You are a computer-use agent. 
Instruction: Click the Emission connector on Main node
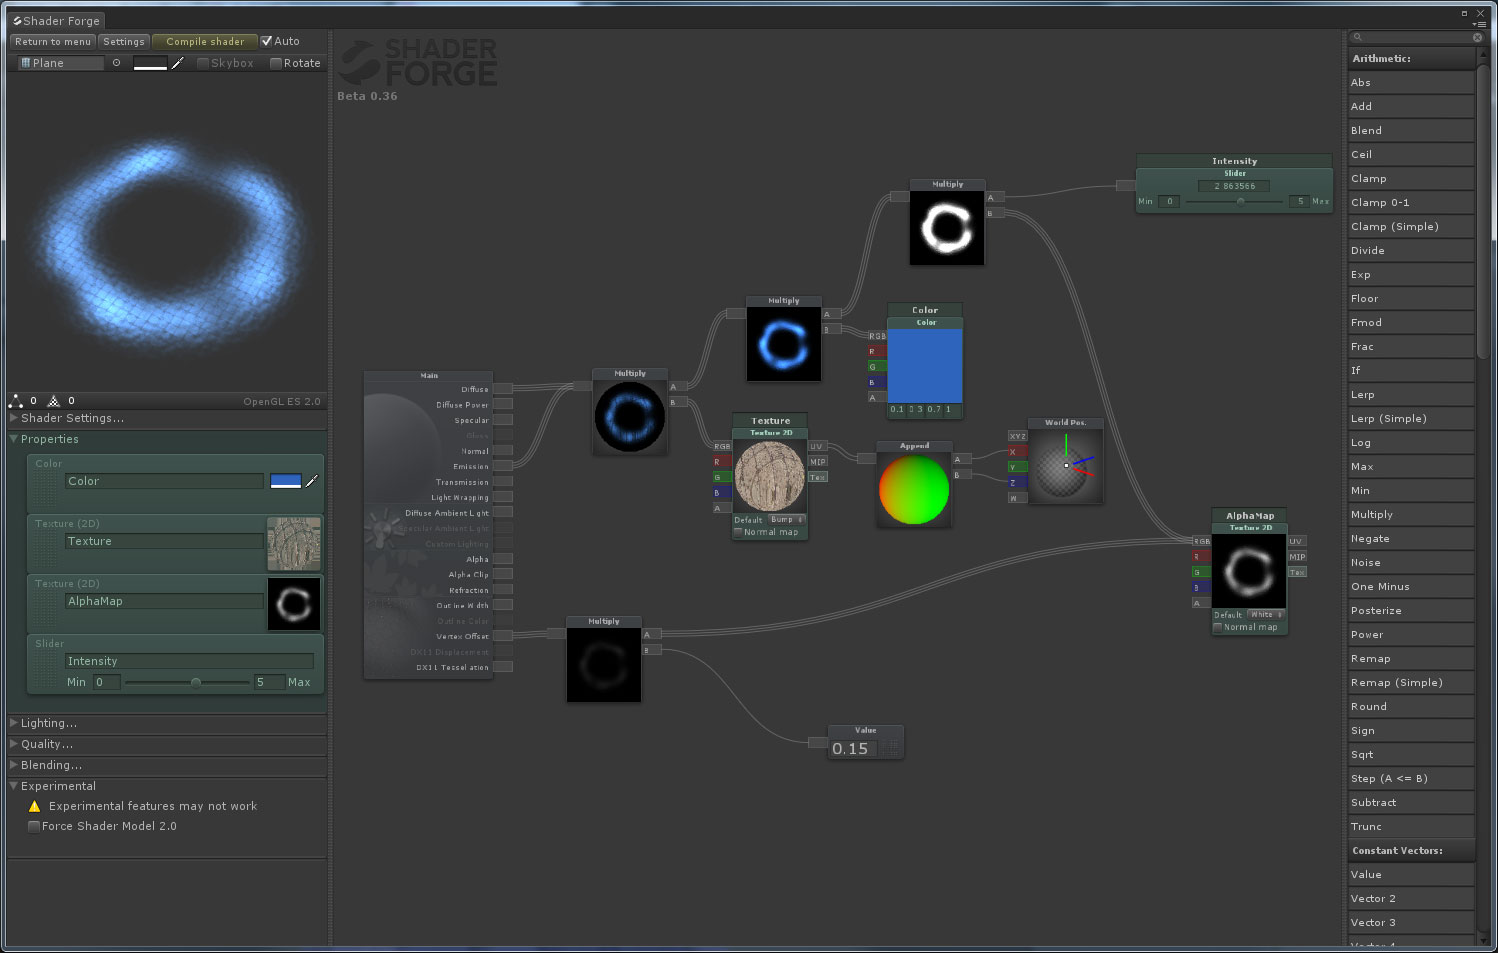coord(503,466)
